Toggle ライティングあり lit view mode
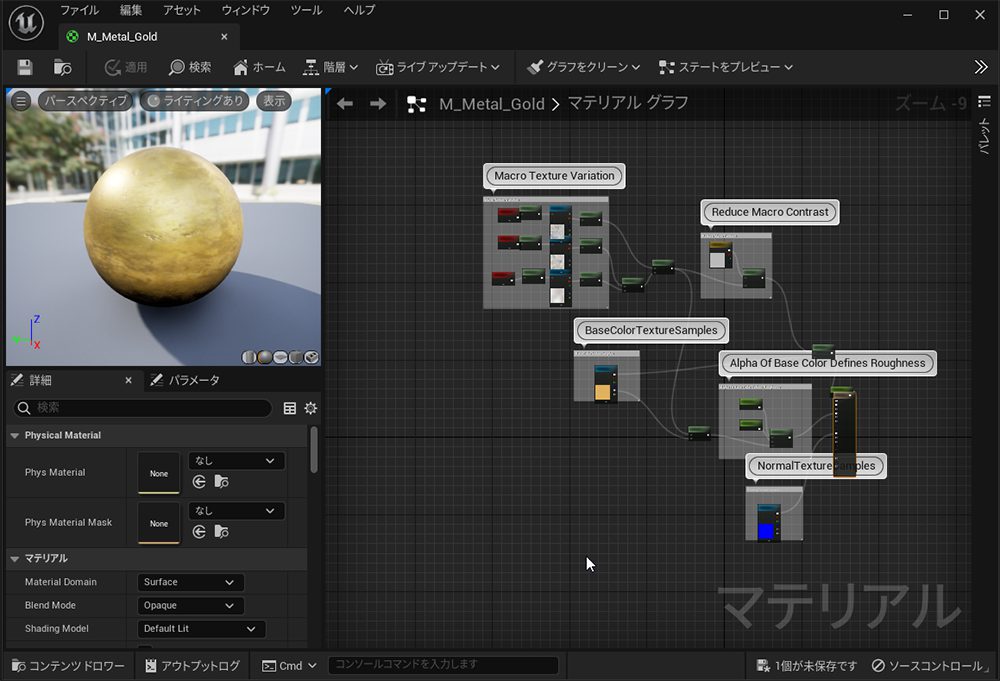 click(195, 101)
